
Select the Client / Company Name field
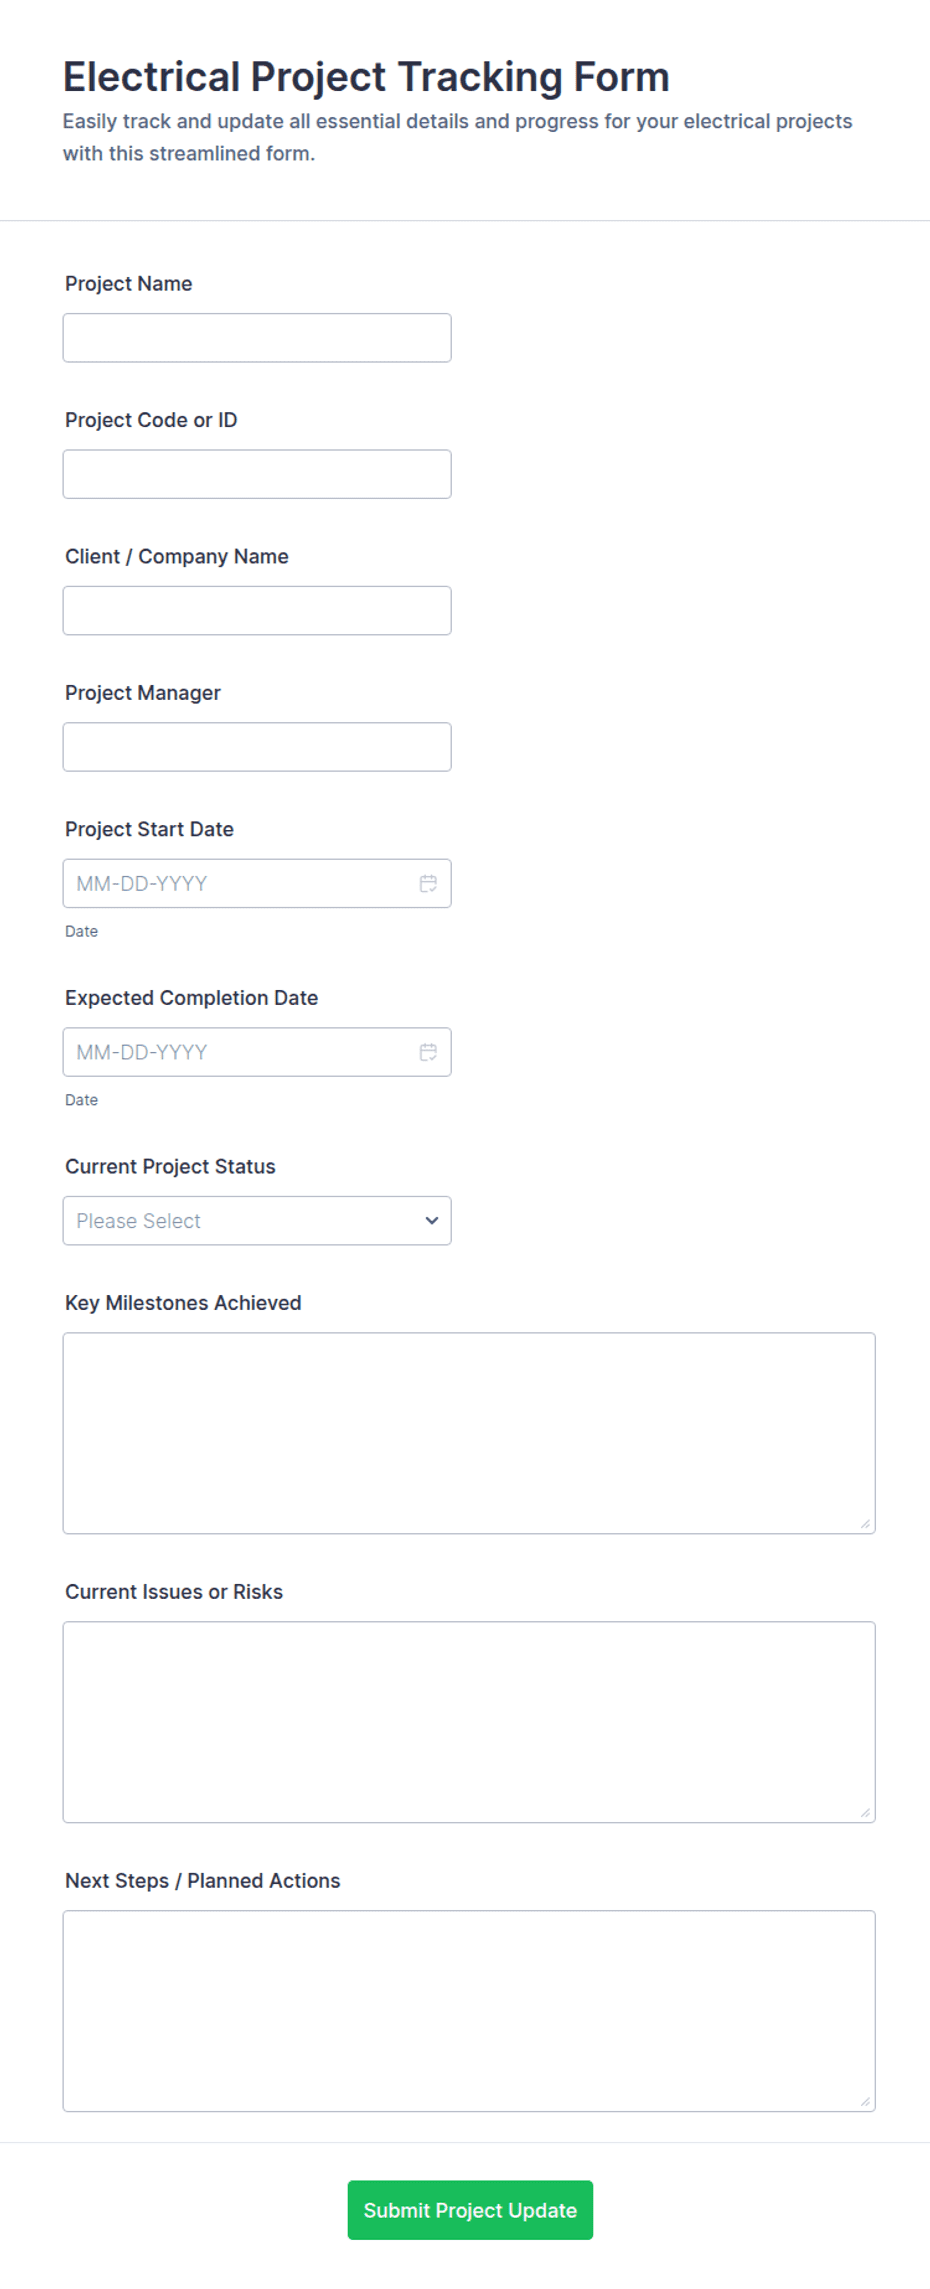tap(257, 610)
